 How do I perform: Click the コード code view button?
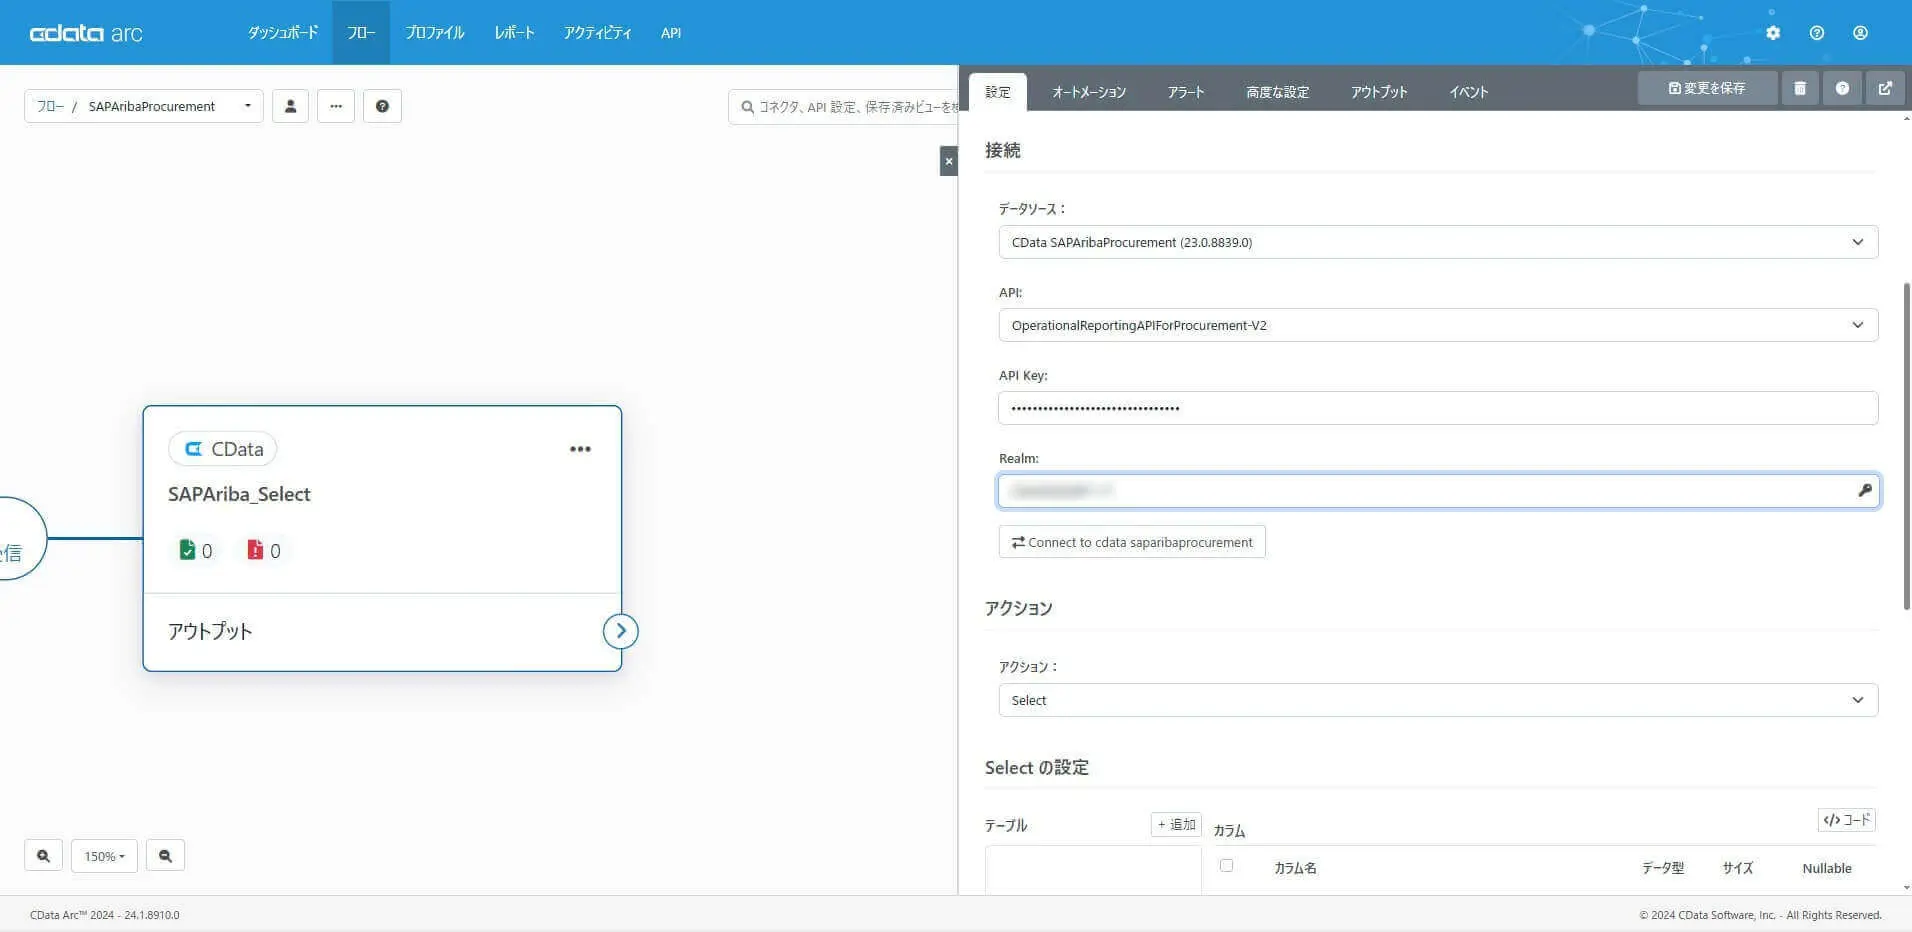1846,820
